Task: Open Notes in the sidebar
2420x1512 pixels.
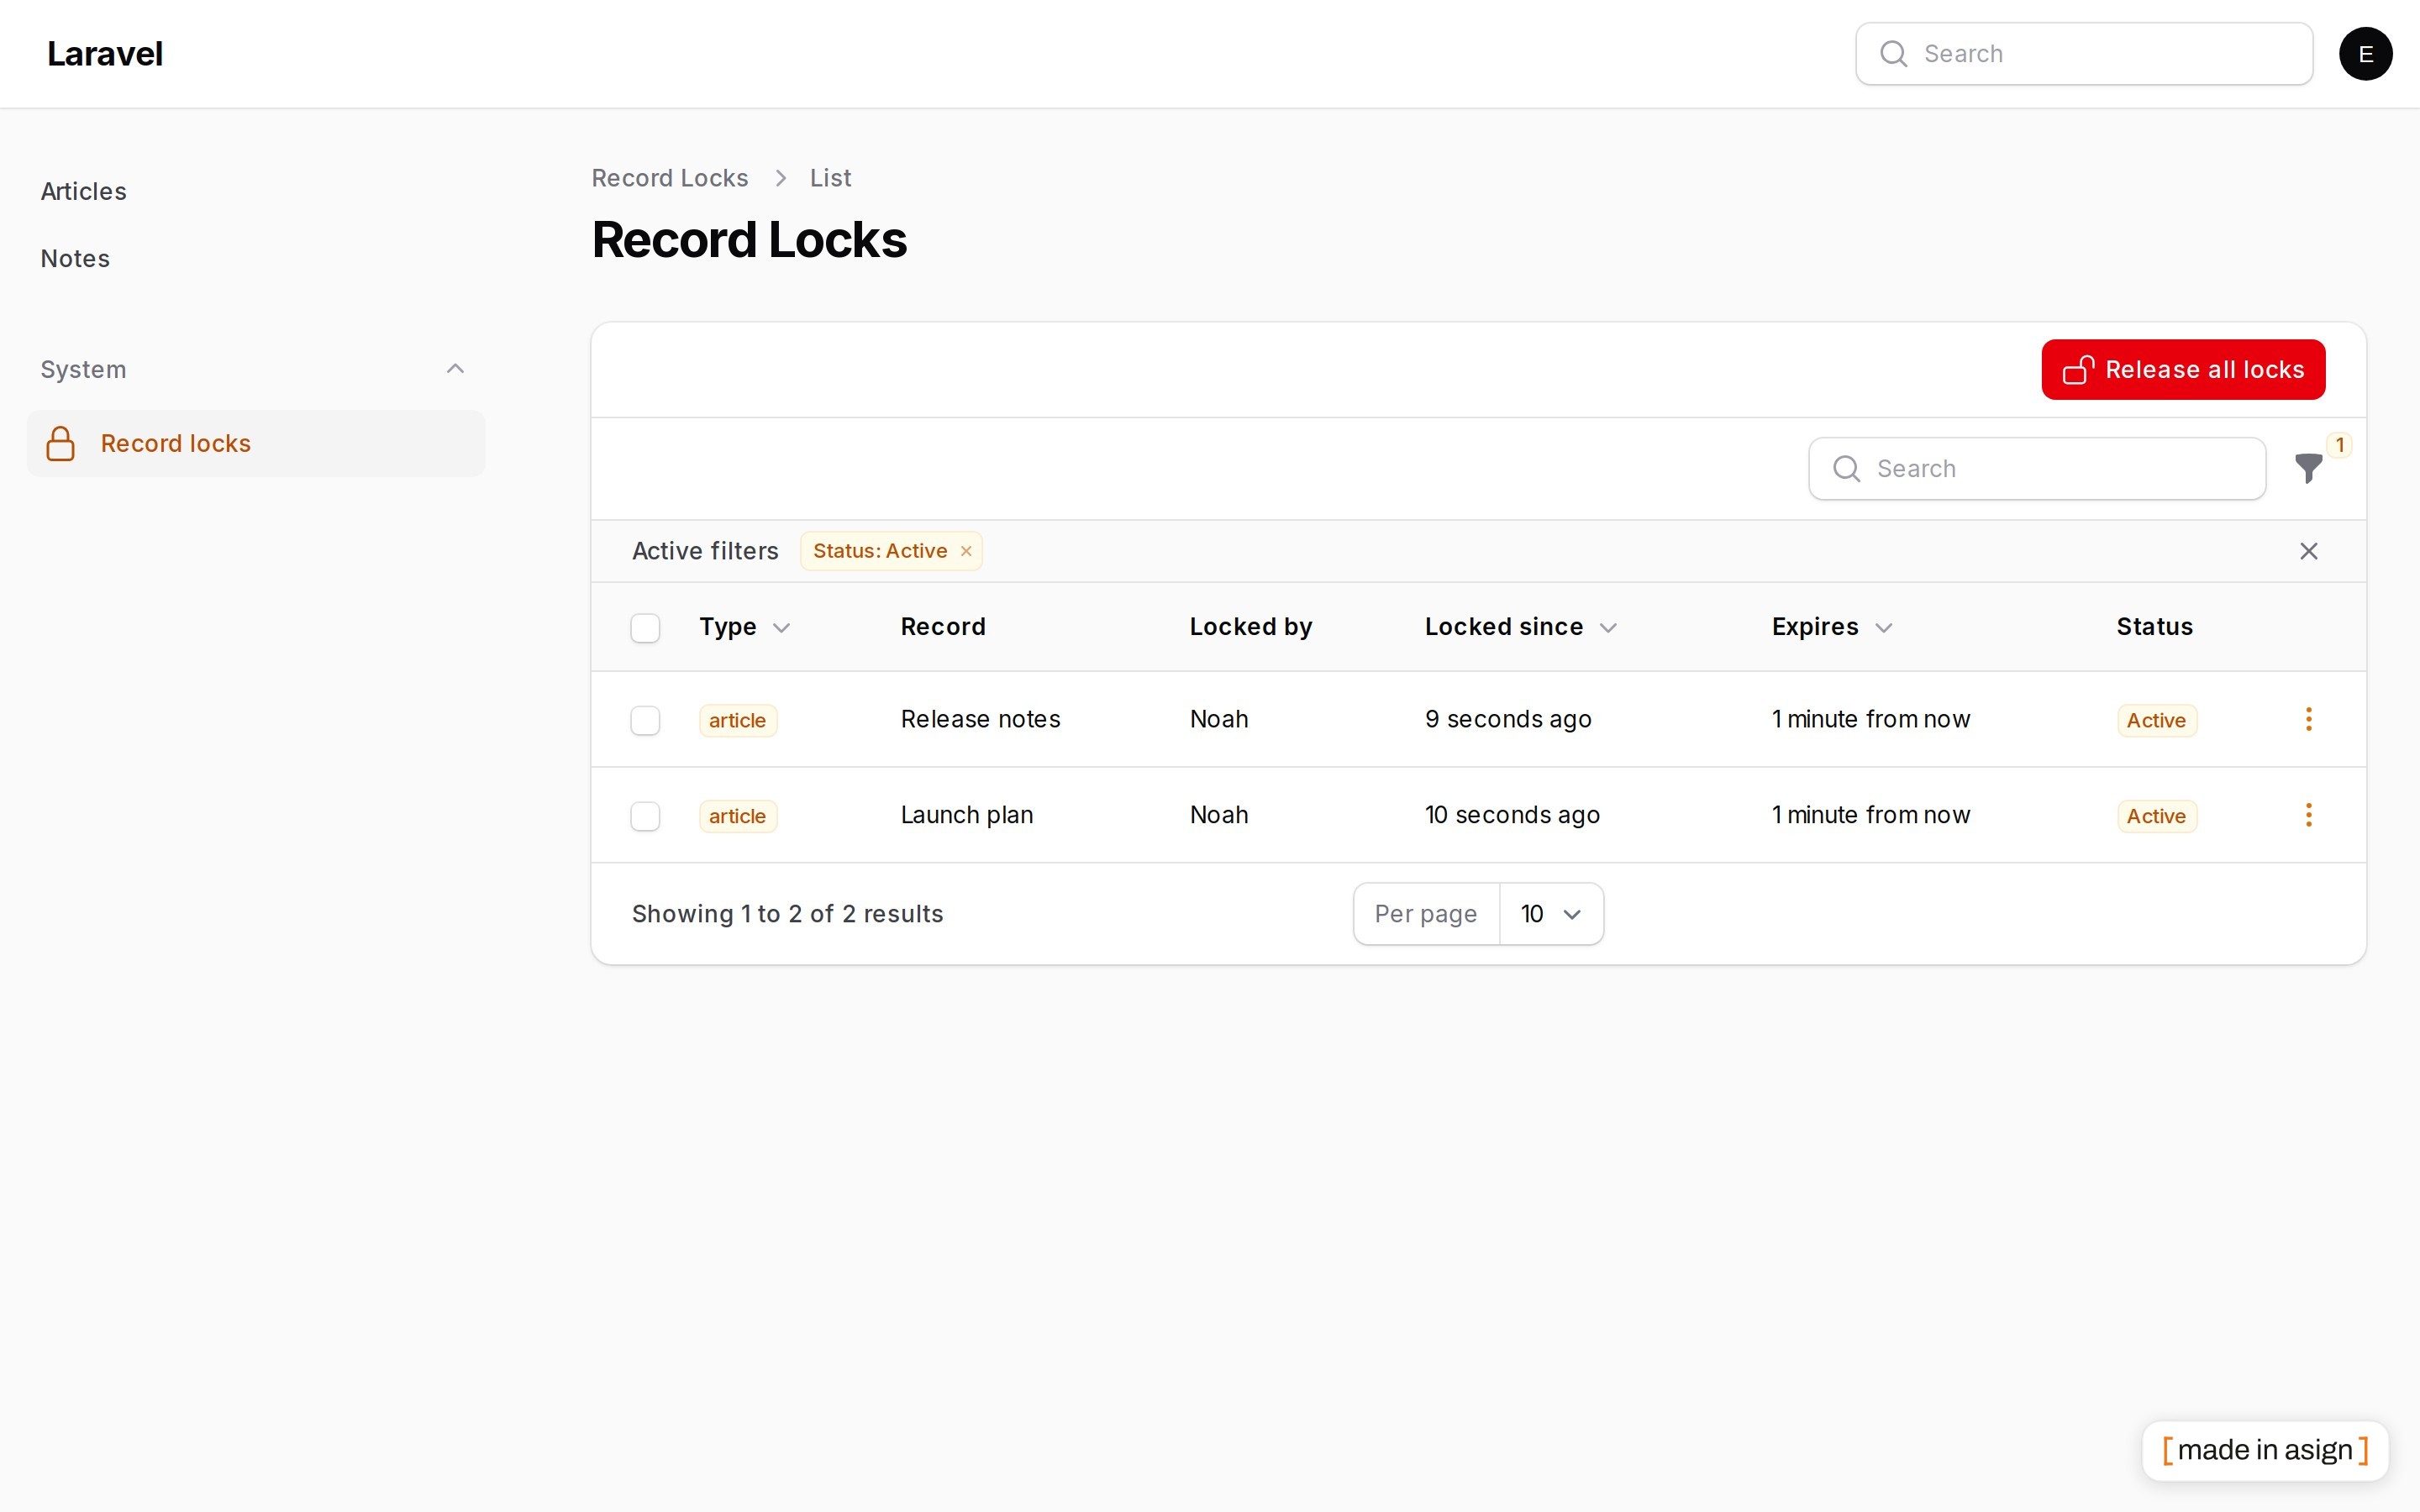Action: pos(75,258)
